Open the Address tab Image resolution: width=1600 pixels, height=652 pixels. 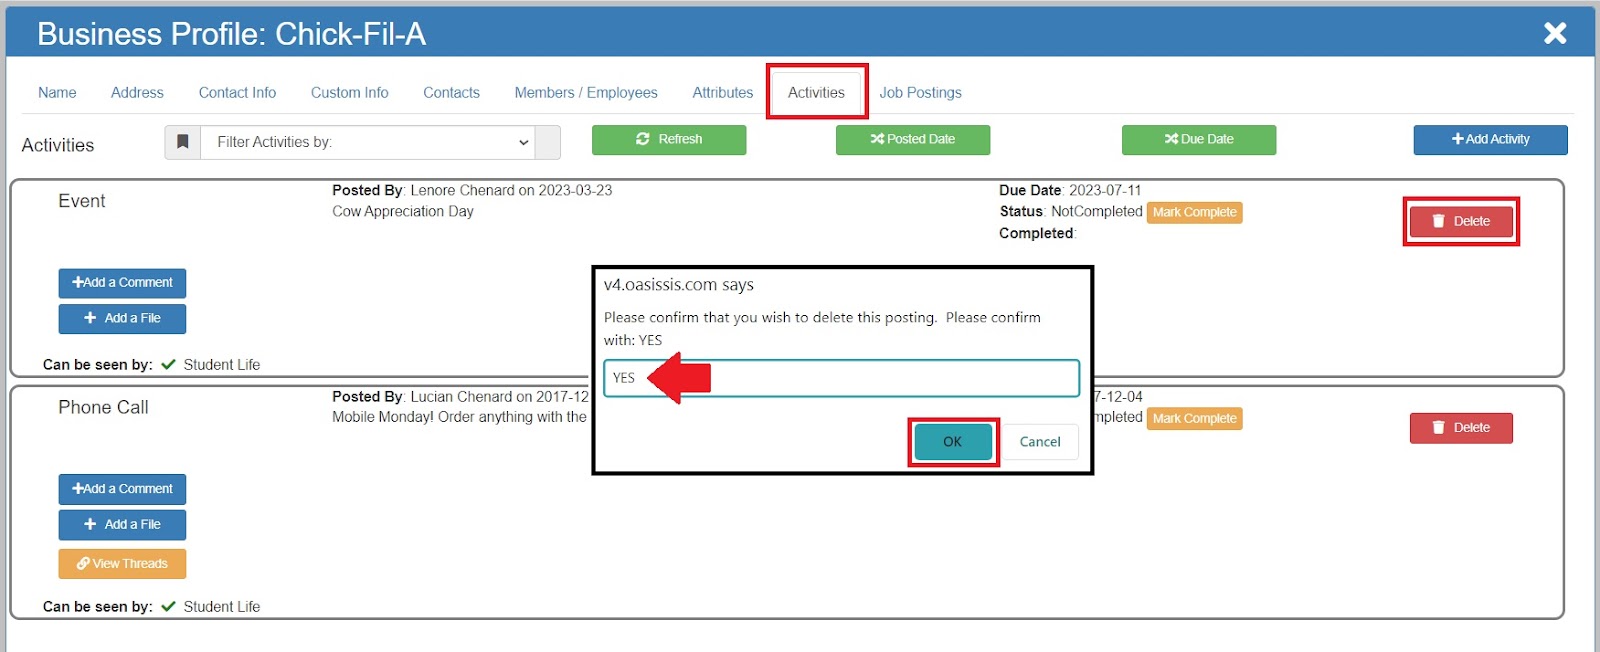point(137,92)
